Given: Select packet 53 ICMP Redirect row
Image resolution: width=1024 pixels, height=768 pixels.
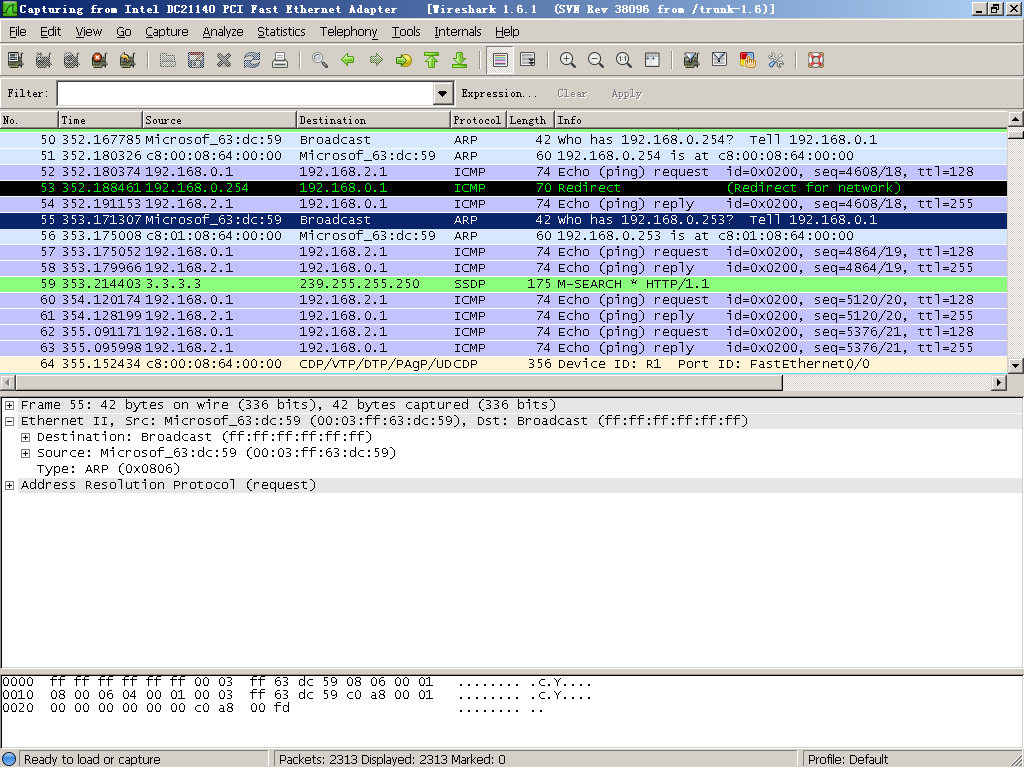Looking at the screenshot, I should [x=504, y=188].
